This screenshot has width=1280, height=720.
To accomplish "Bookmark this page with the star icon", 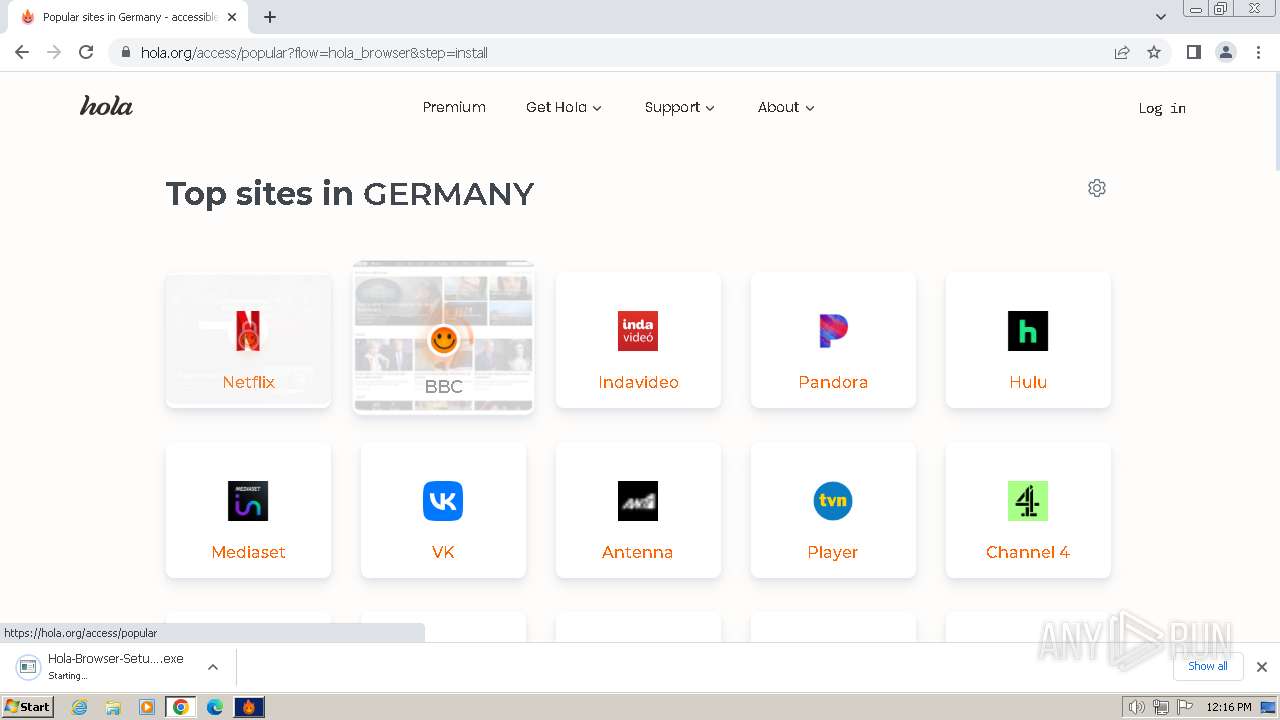I will (x=1154, y=52).
